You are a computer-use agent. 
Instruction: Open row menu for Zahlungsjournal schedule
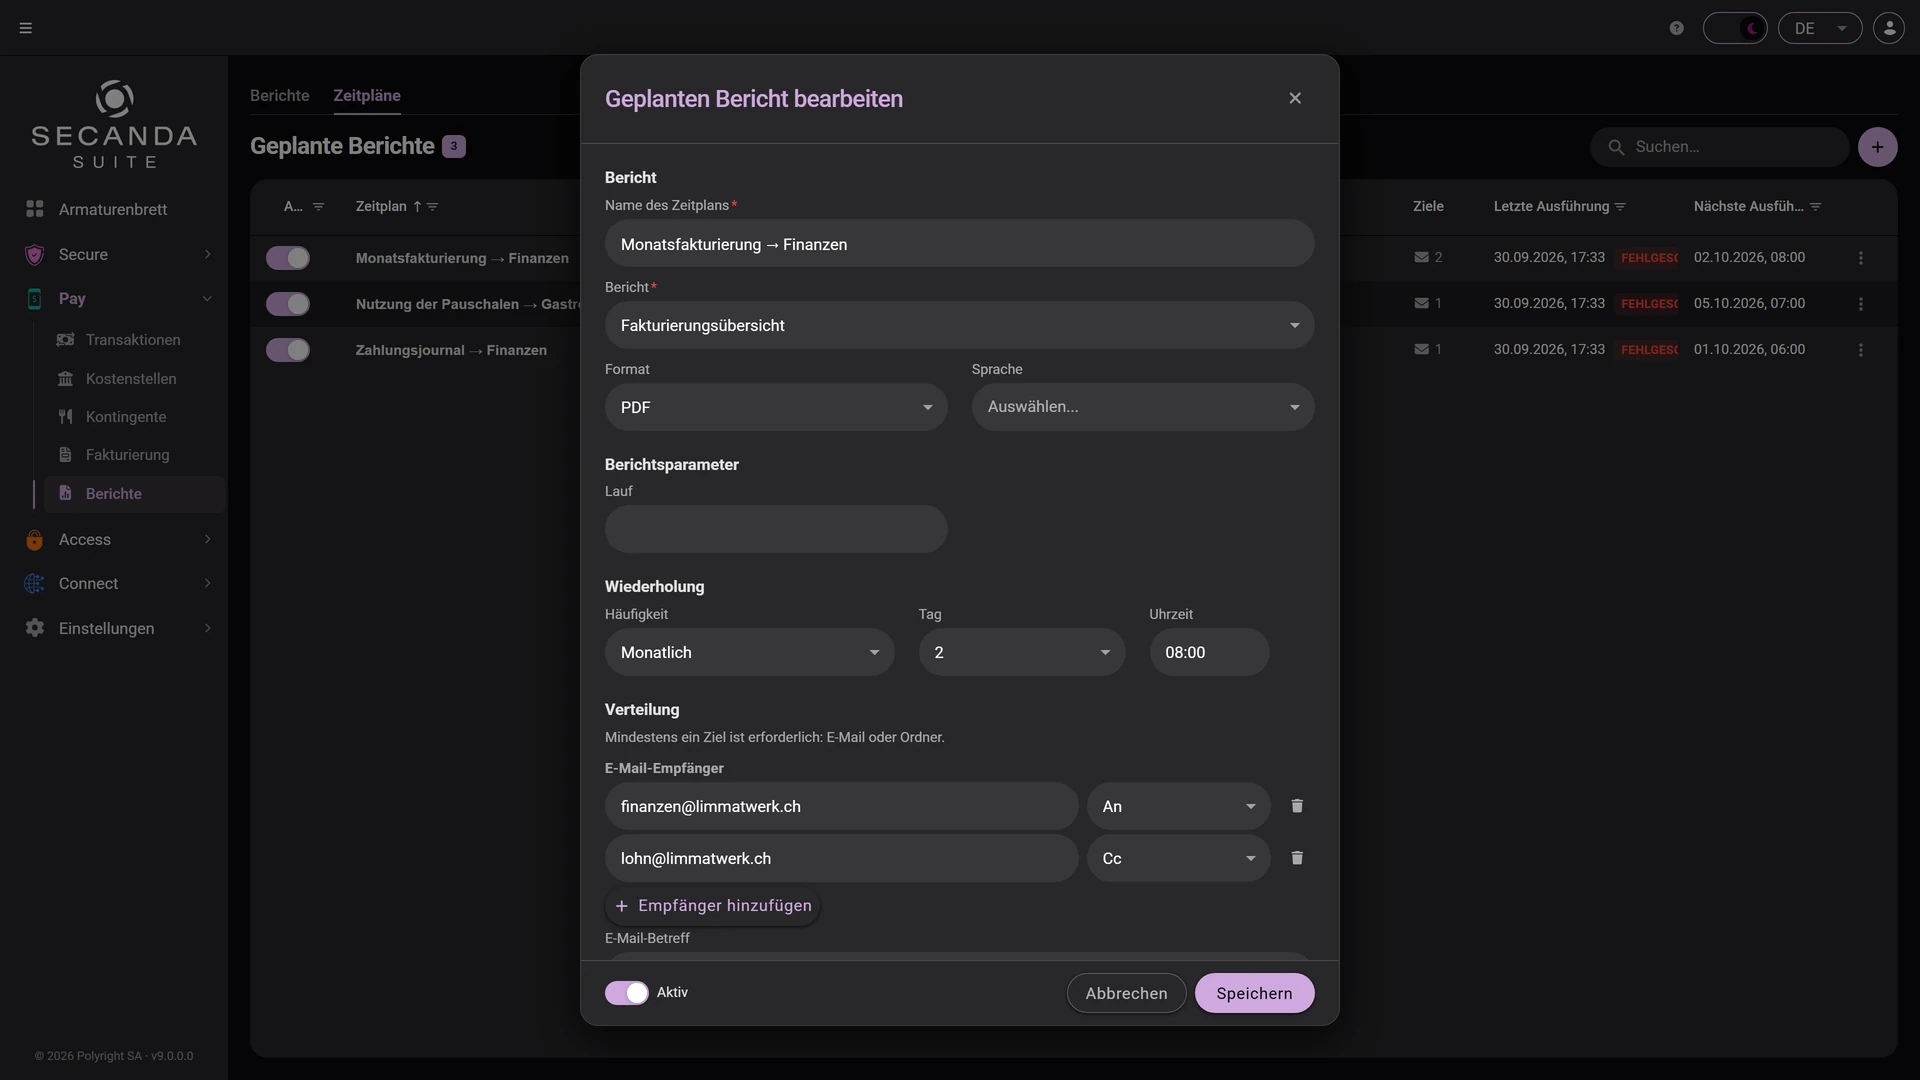click(x=1861, y=350)
